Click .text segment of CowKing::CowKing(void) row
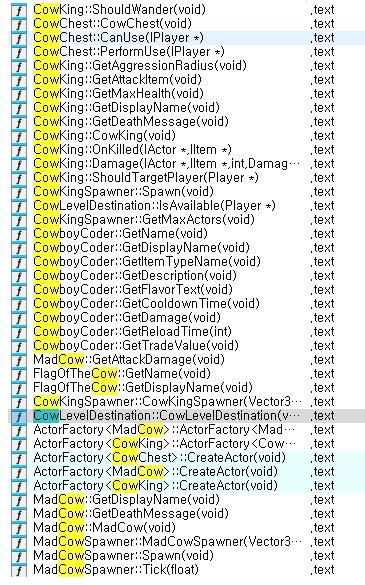The width and height of the screenshot is (365, 585). (x=322, y=136)
